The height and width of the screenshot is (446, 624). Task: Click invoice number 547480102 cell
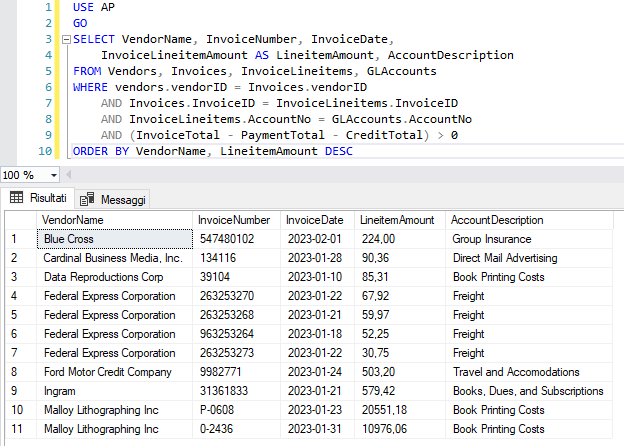pos(237,239)
